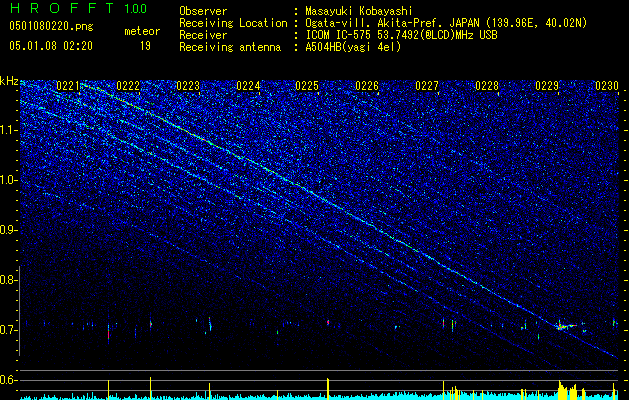Click the 0.9 frequency axis label
The height and width of the screenshot is (400, 629).
point(9,230)
